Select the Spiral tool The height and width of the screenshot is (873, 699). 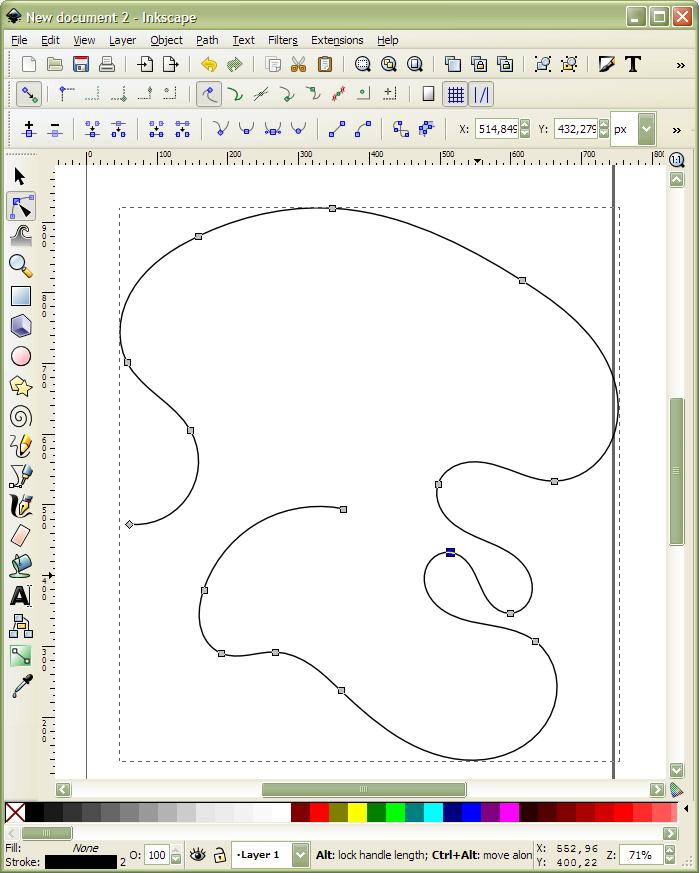click(x=20, y=416)
